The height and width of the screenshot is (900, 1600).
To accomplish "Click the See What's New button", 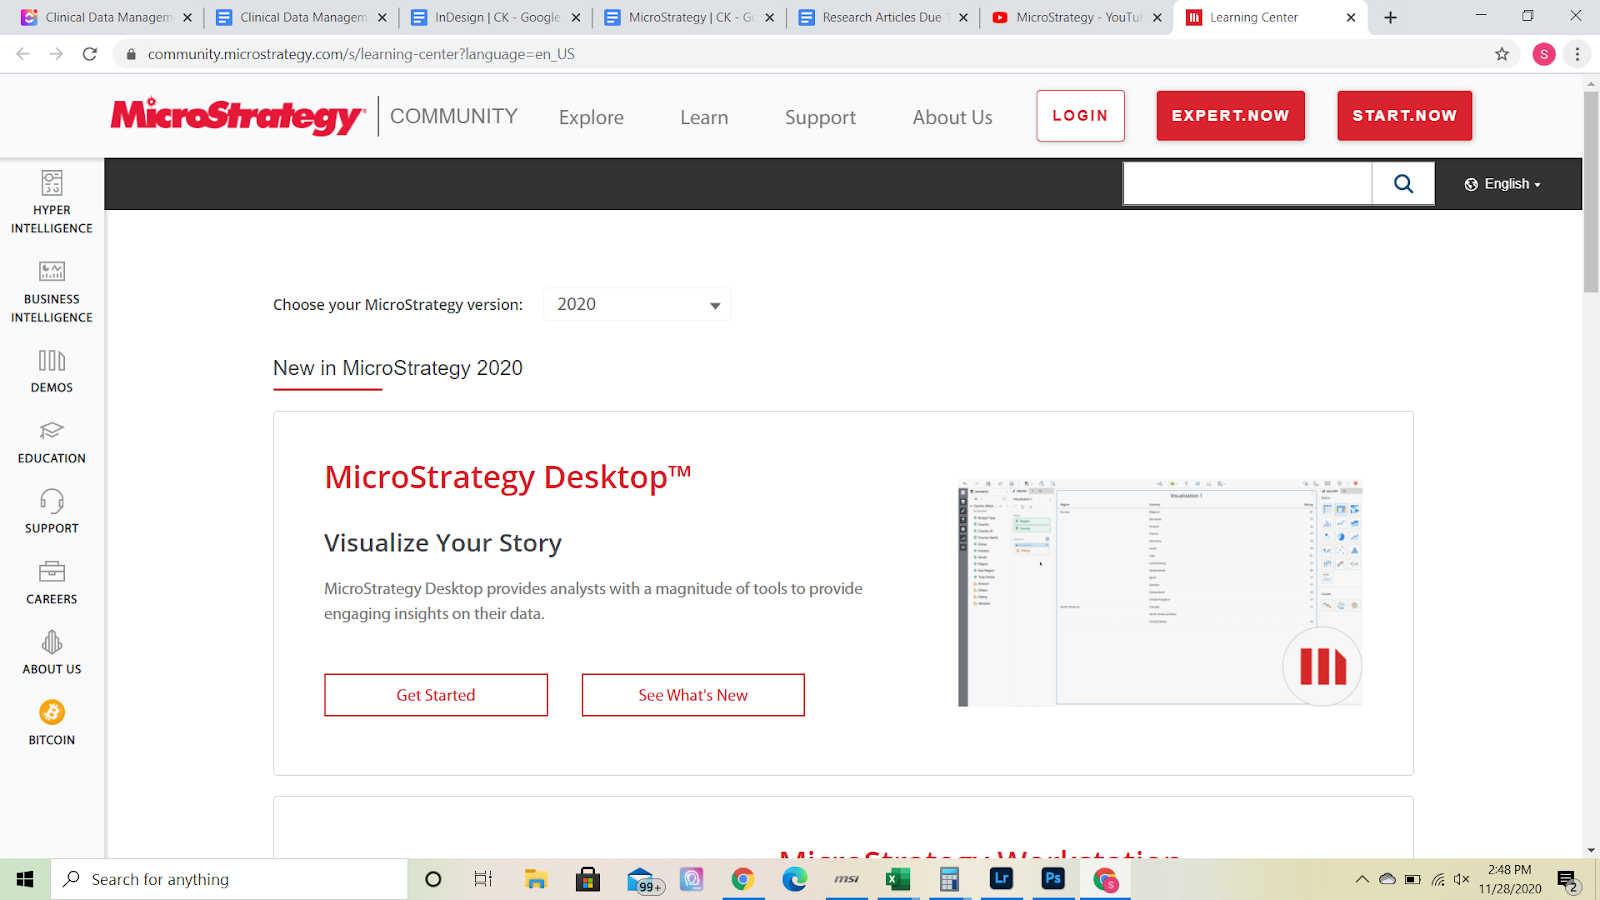I will (693, 695).
